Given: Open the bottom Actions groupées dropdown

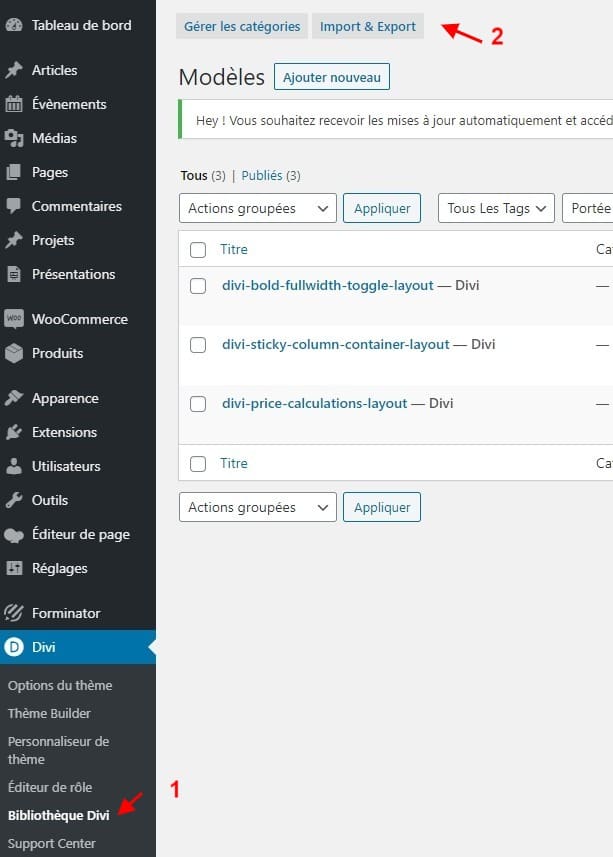Looking at the screenshot, I should (257, 507).
